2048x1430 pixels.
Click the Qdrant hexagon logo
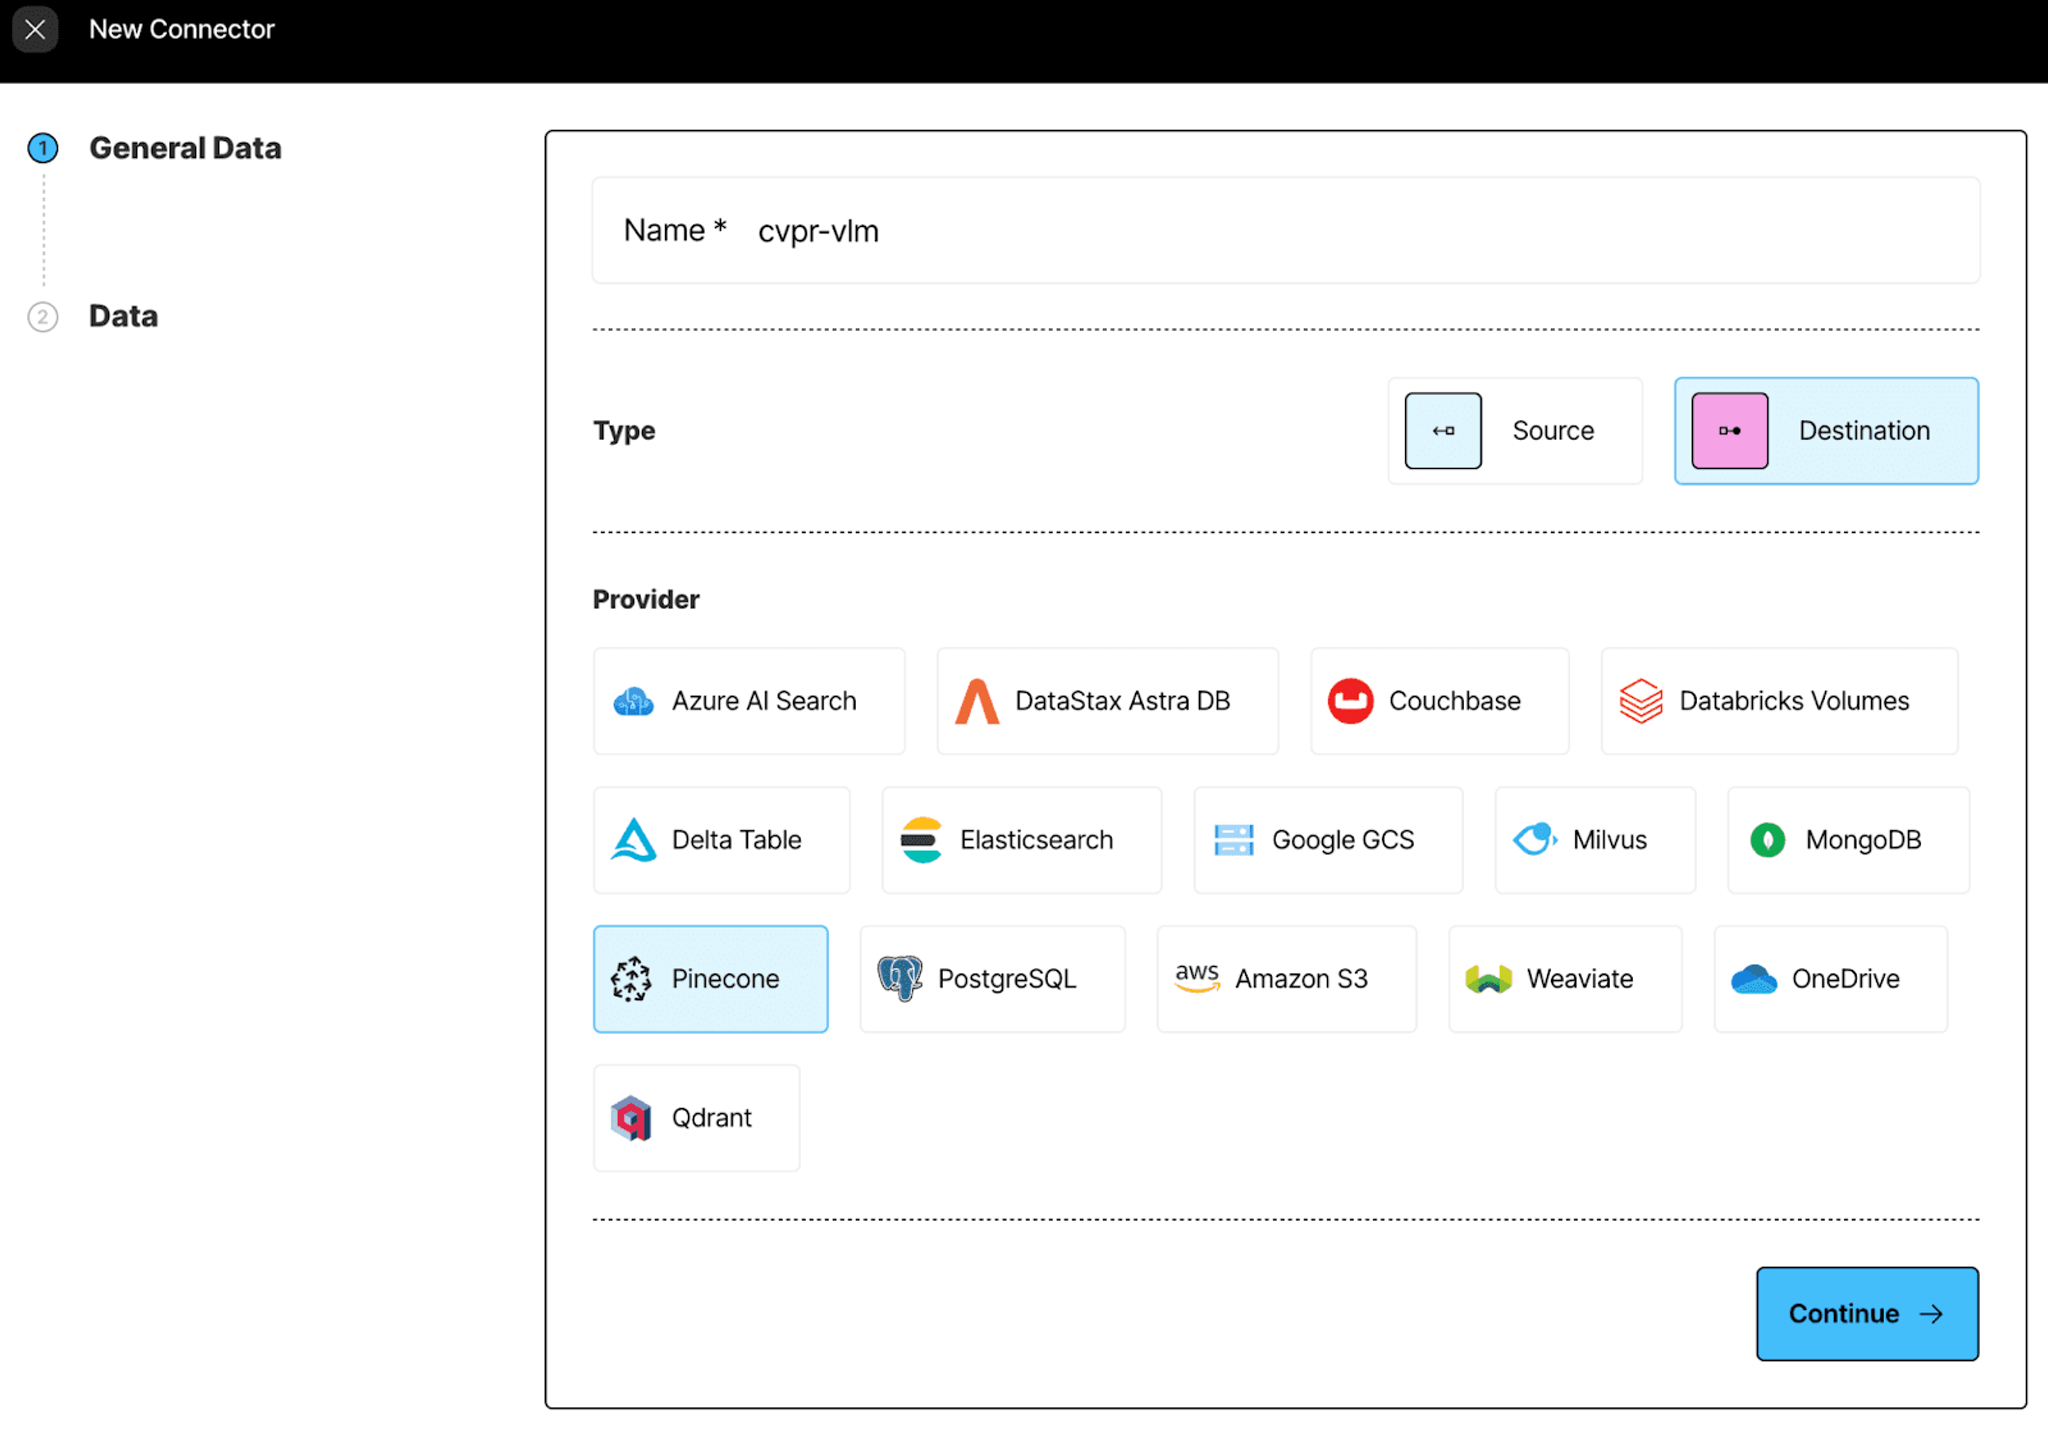pyautogui.click(x=632, y=1118)
